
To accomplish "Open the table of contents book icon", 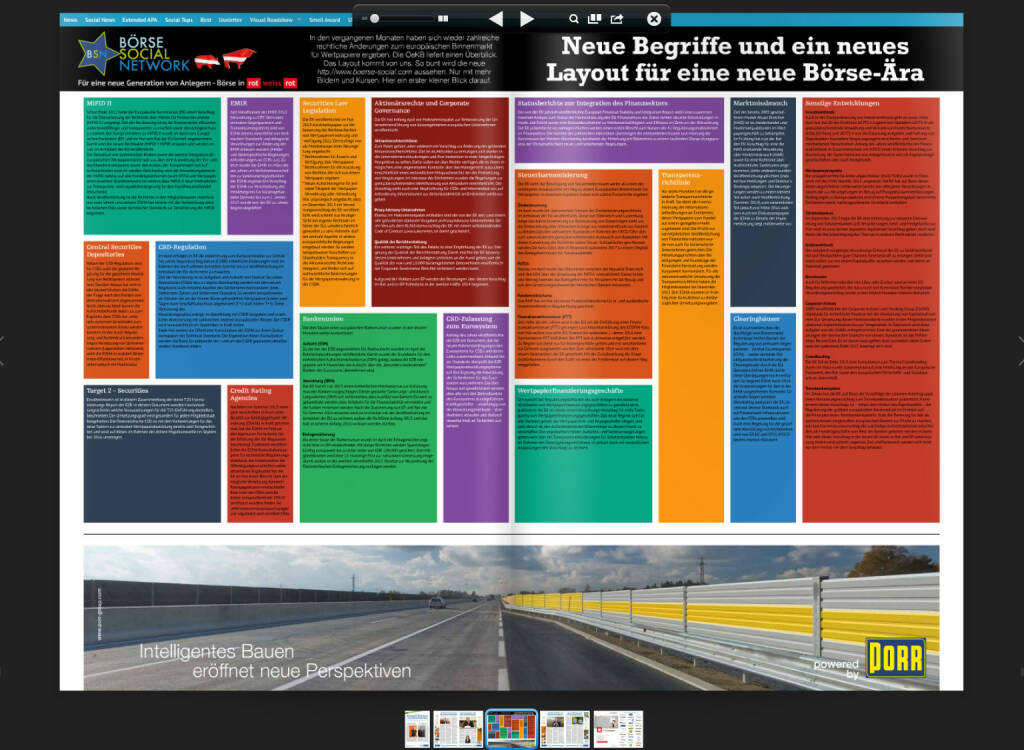I will click(x=595, y=19).
